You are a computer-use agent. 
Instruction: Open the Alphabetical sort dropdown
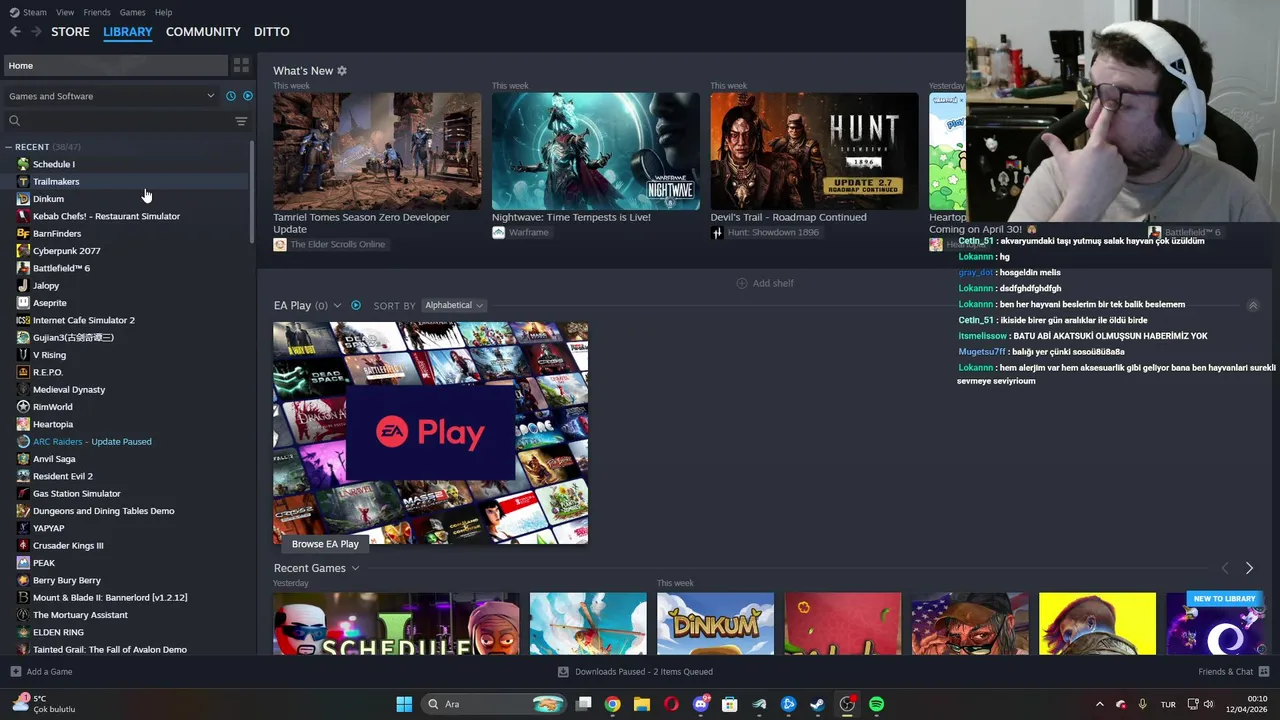pos(454,305)
